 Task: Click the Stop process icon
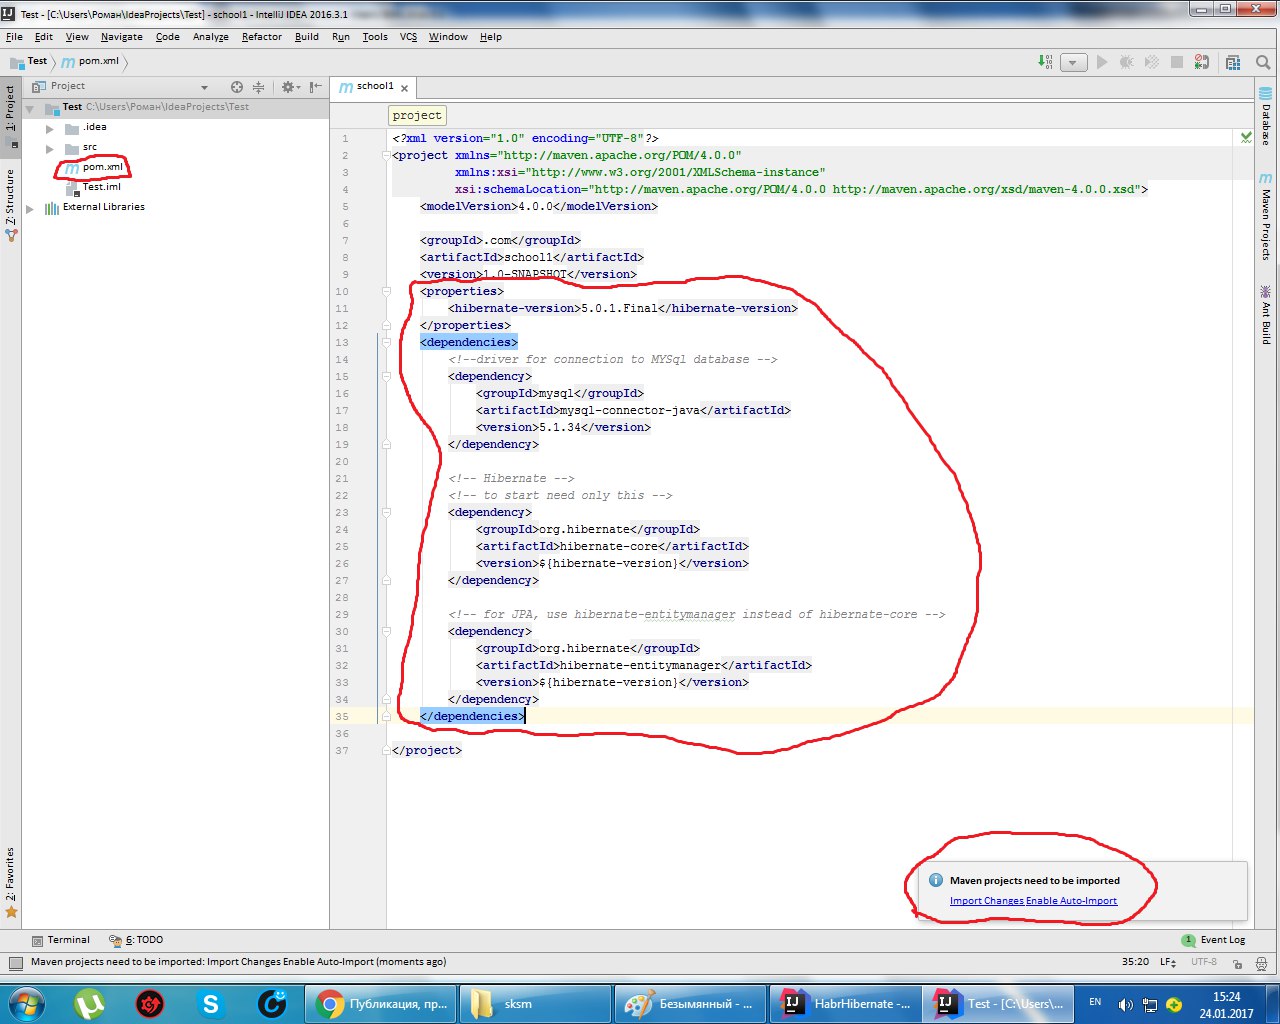point(1177,62)
